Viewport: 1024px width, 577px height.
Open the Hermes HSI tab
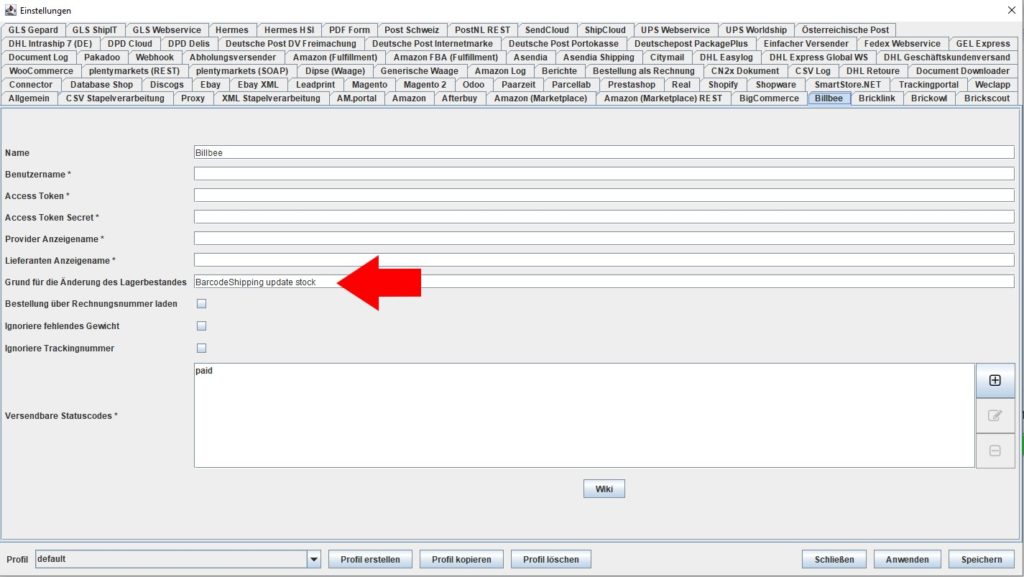pos(289,30)
